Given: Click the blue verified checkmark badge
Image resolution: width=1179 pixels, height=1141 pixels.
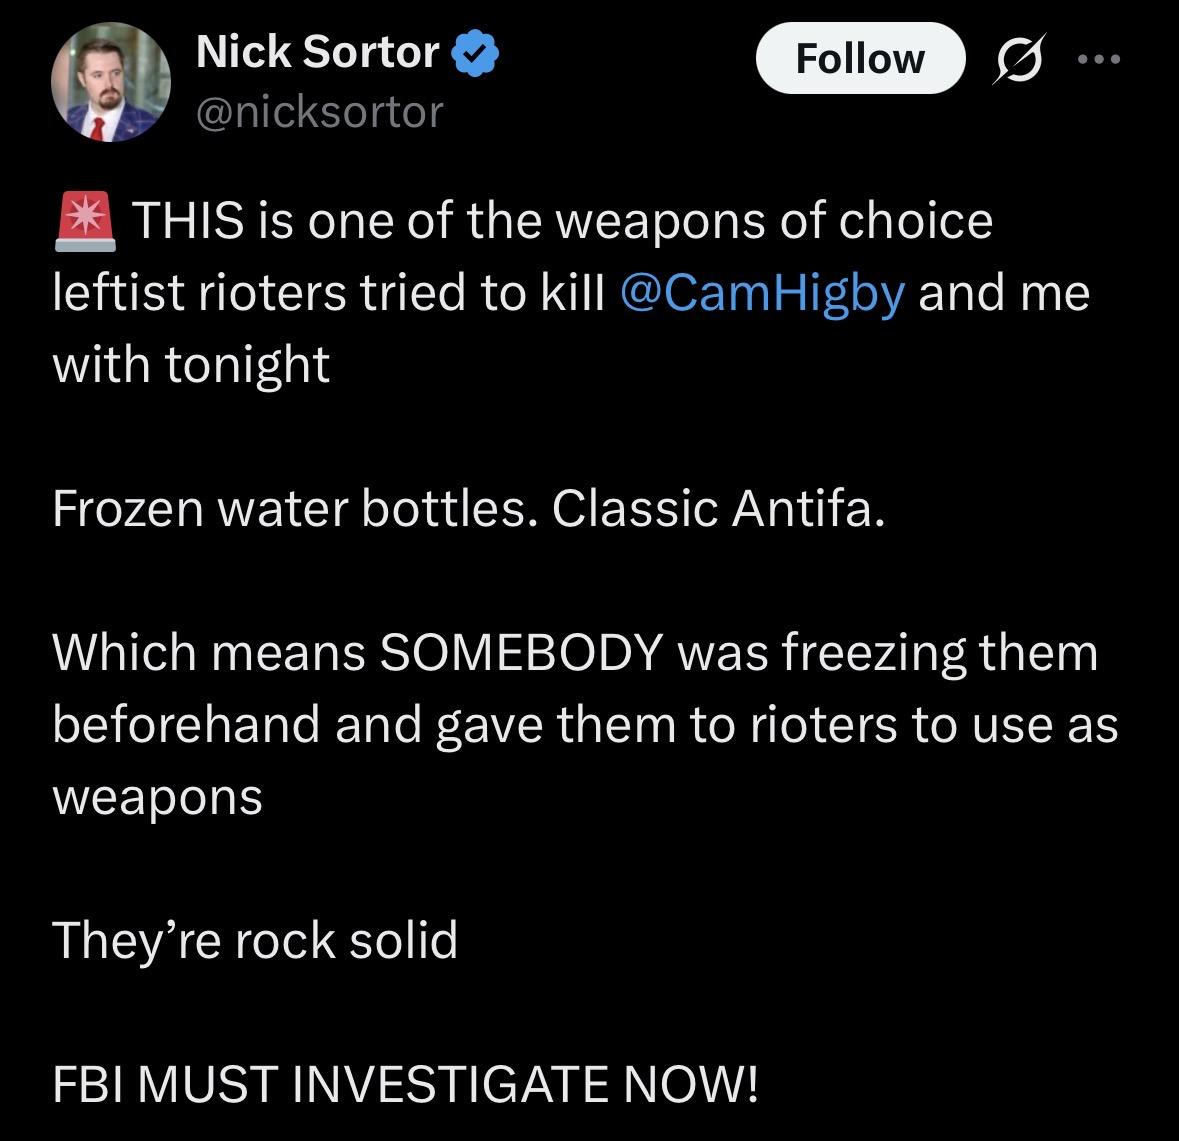Looking at the screenshot, I should tap(476, 53).
